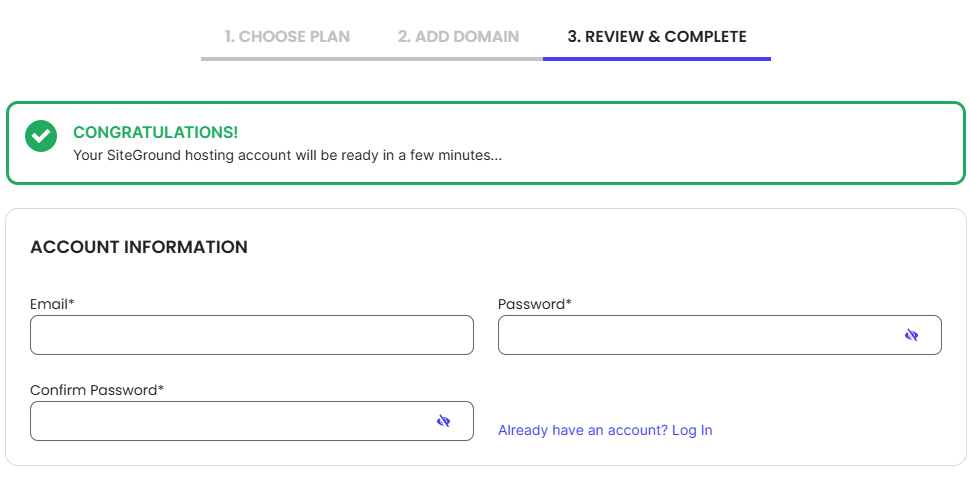Screen dimensions: 970x480
Task: Click the gray progress bar under Add Domain
Action: (458, 59)
